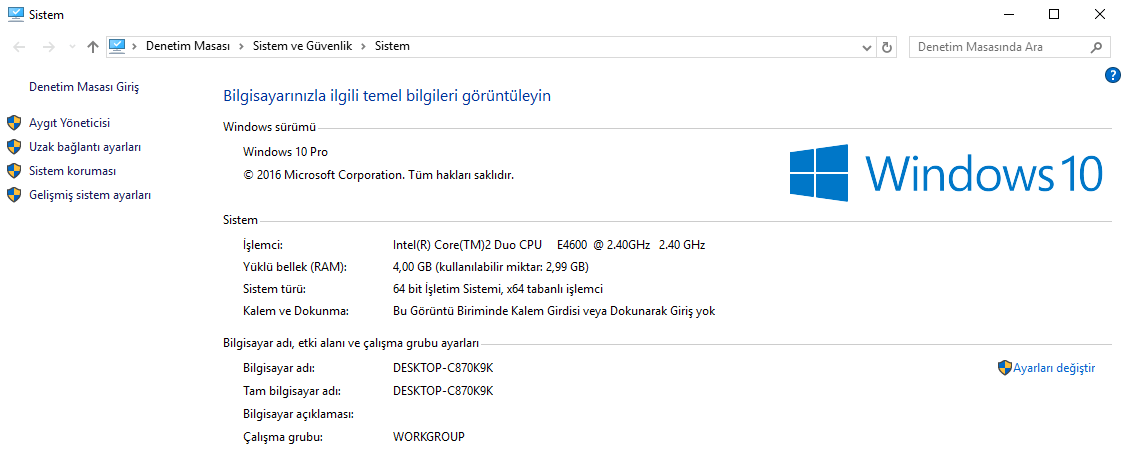
Task: Click the page heading Bilgisayarınızla ilgili temel bilgileri
Action: click(x=387, y=96)
